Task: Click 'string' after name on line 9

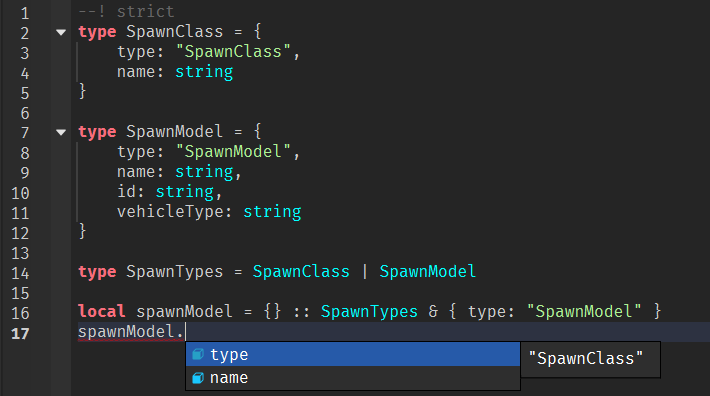Action: [204, 172]
